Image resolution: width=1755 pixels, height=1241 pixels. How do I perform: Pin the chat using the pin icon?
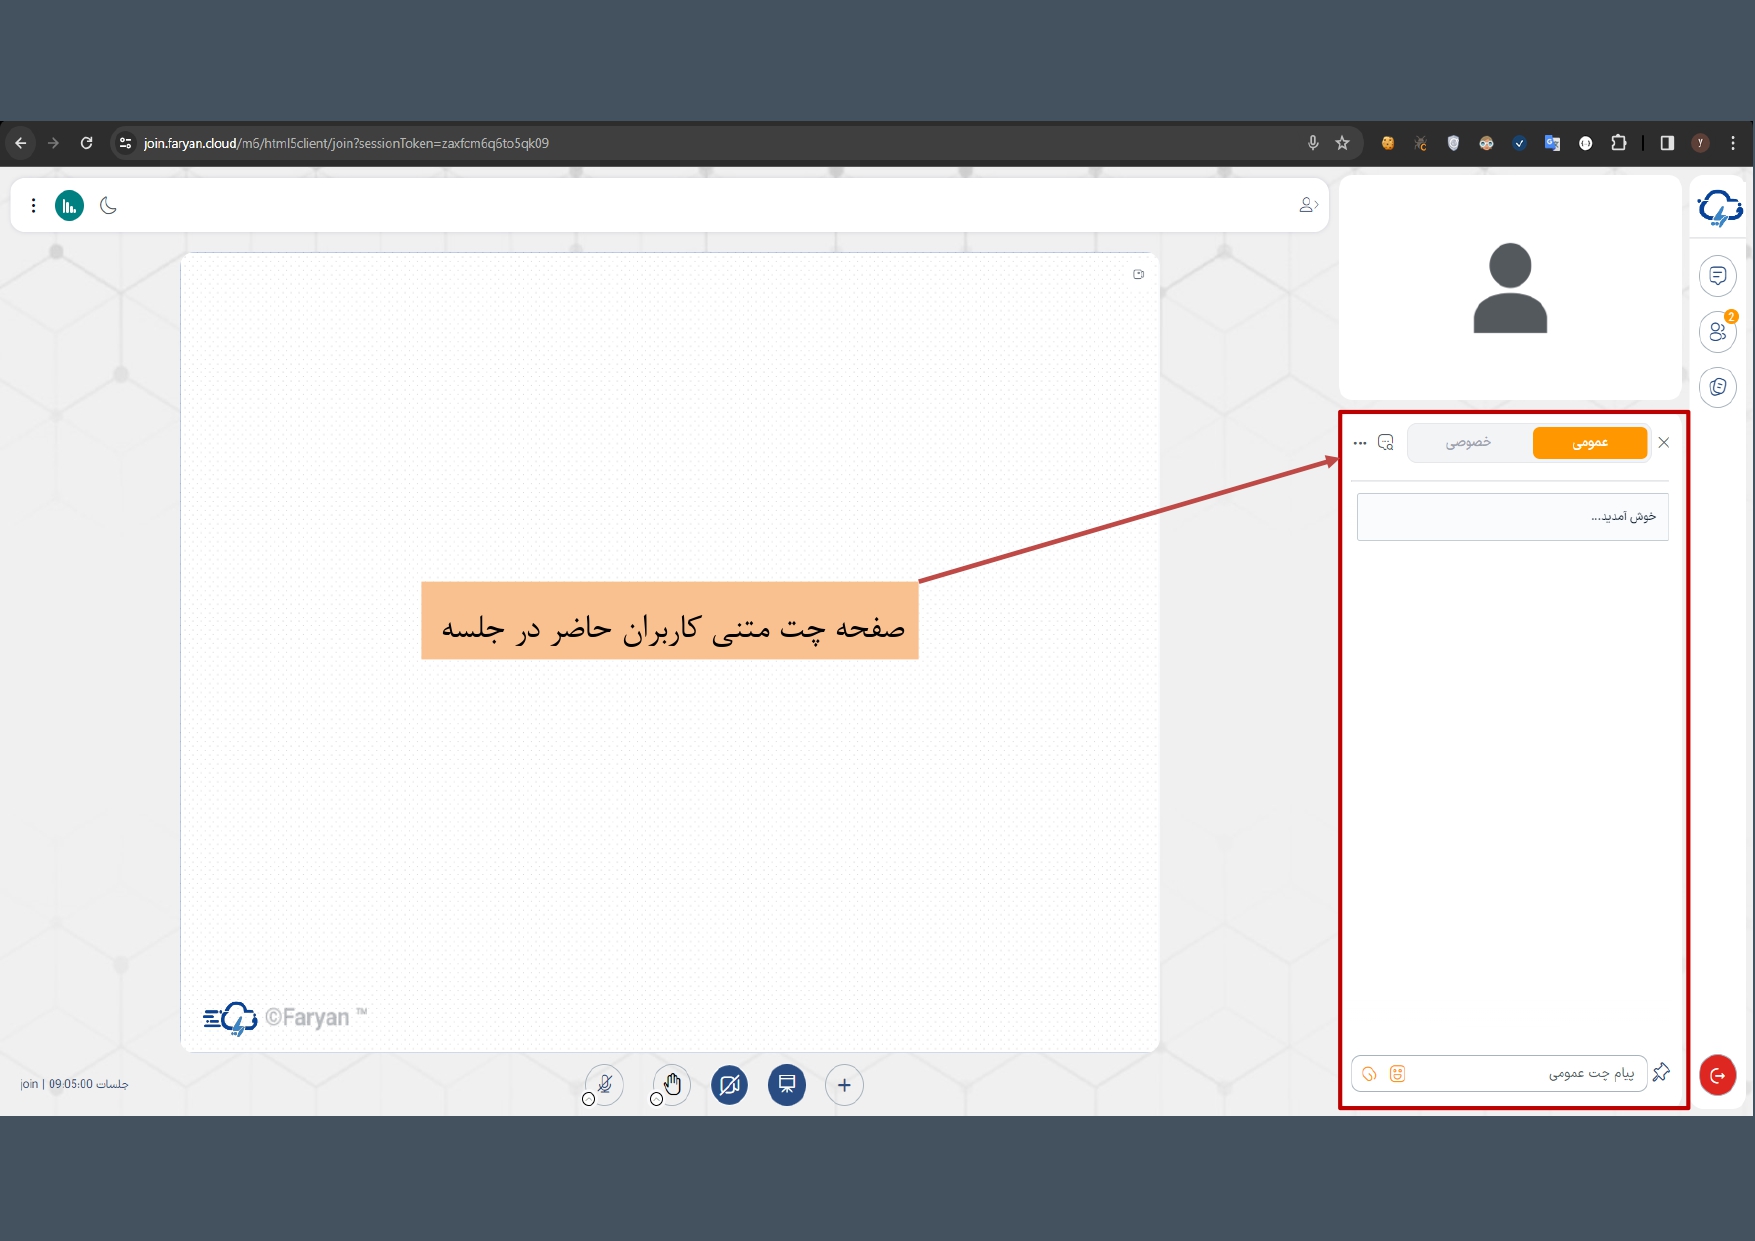click(1662, 1072)
